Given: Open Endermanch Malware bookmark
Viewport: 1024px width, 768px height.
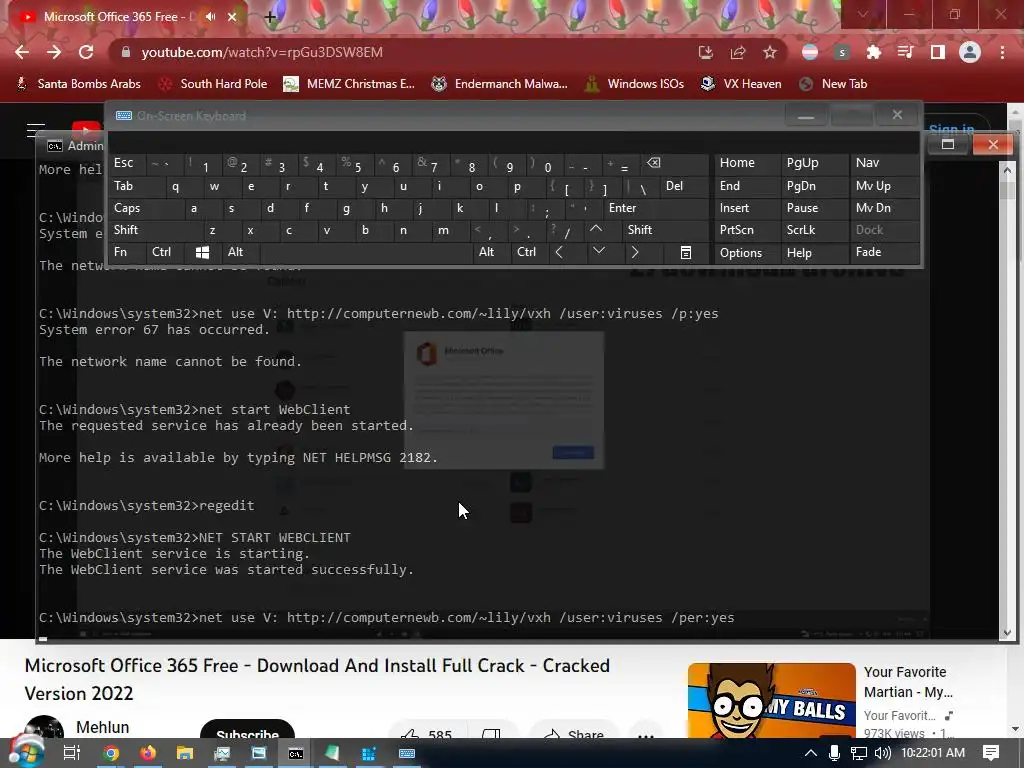Looking at the screenshot, I should coord(500,84).
